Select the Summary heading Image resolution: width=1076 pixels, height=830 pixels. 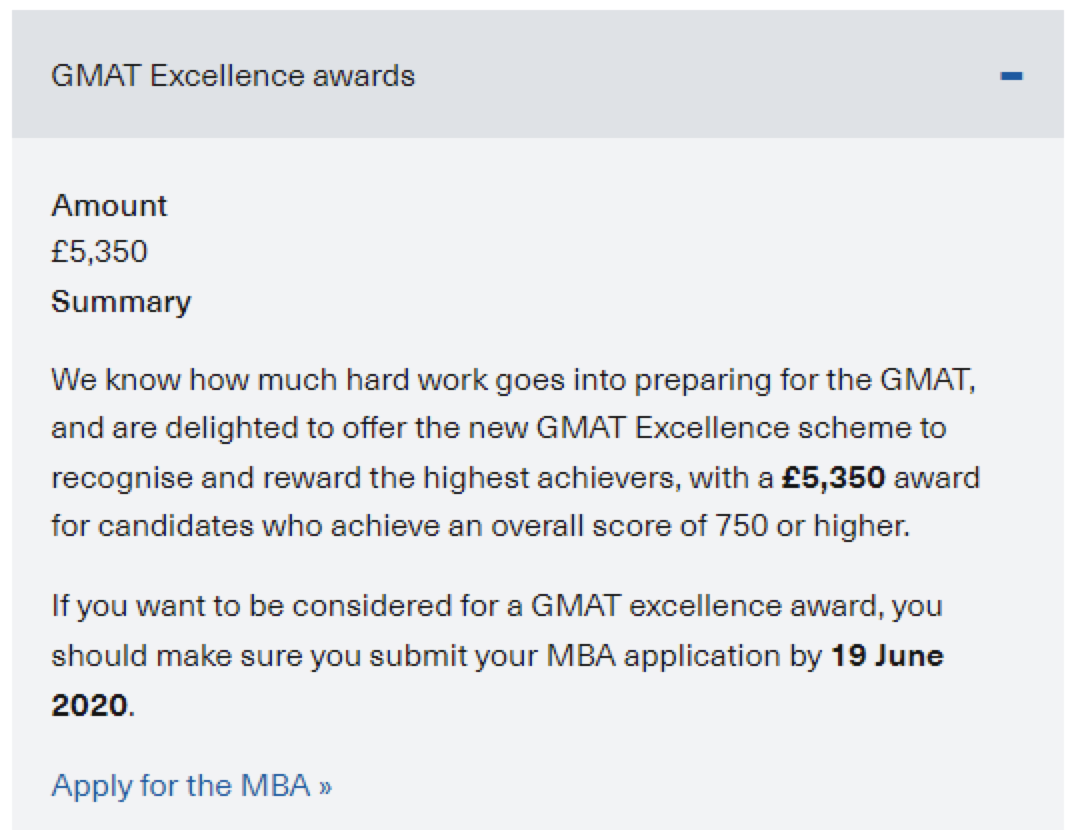[x=121, y=302]
